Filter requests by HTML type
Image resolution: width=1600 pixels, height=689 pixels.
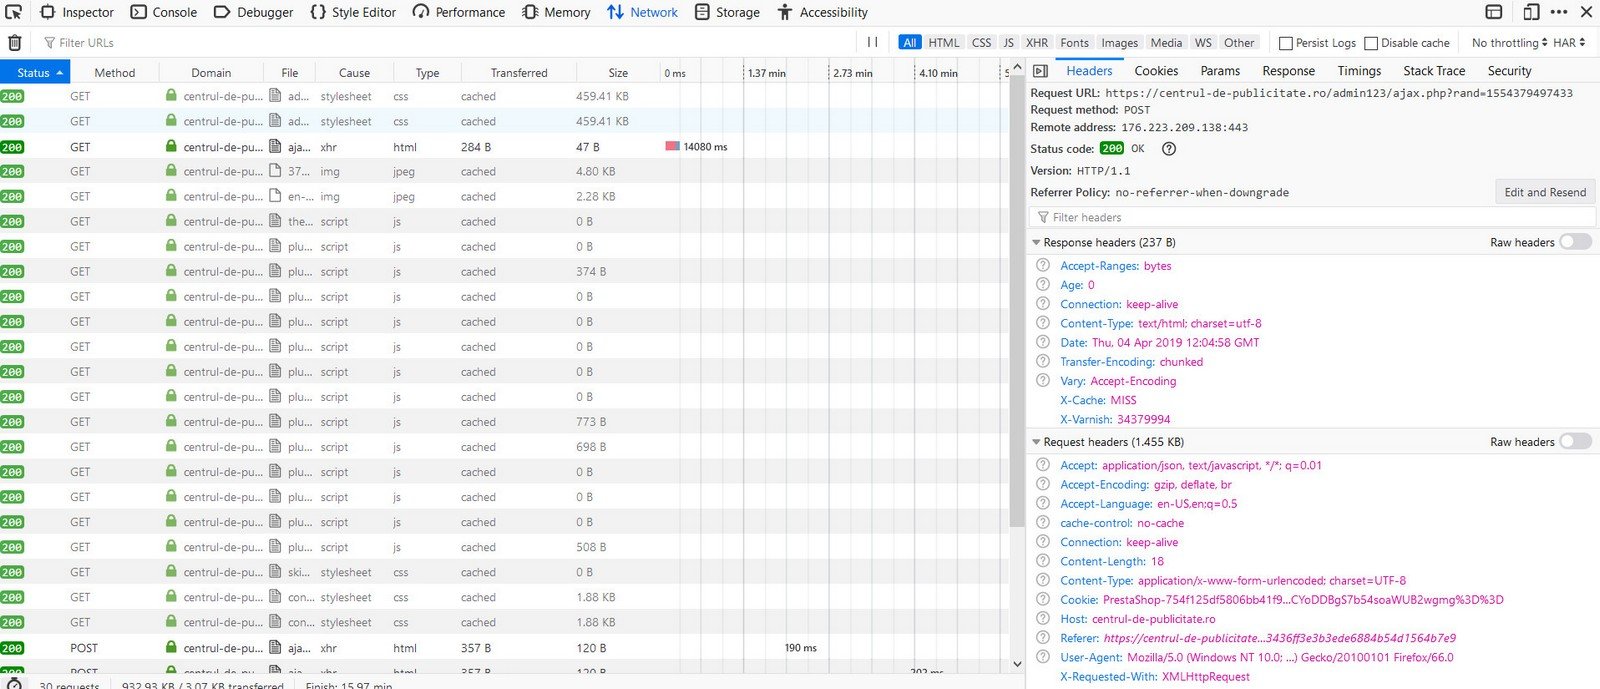pyautogui.click(x=943, y=42)
